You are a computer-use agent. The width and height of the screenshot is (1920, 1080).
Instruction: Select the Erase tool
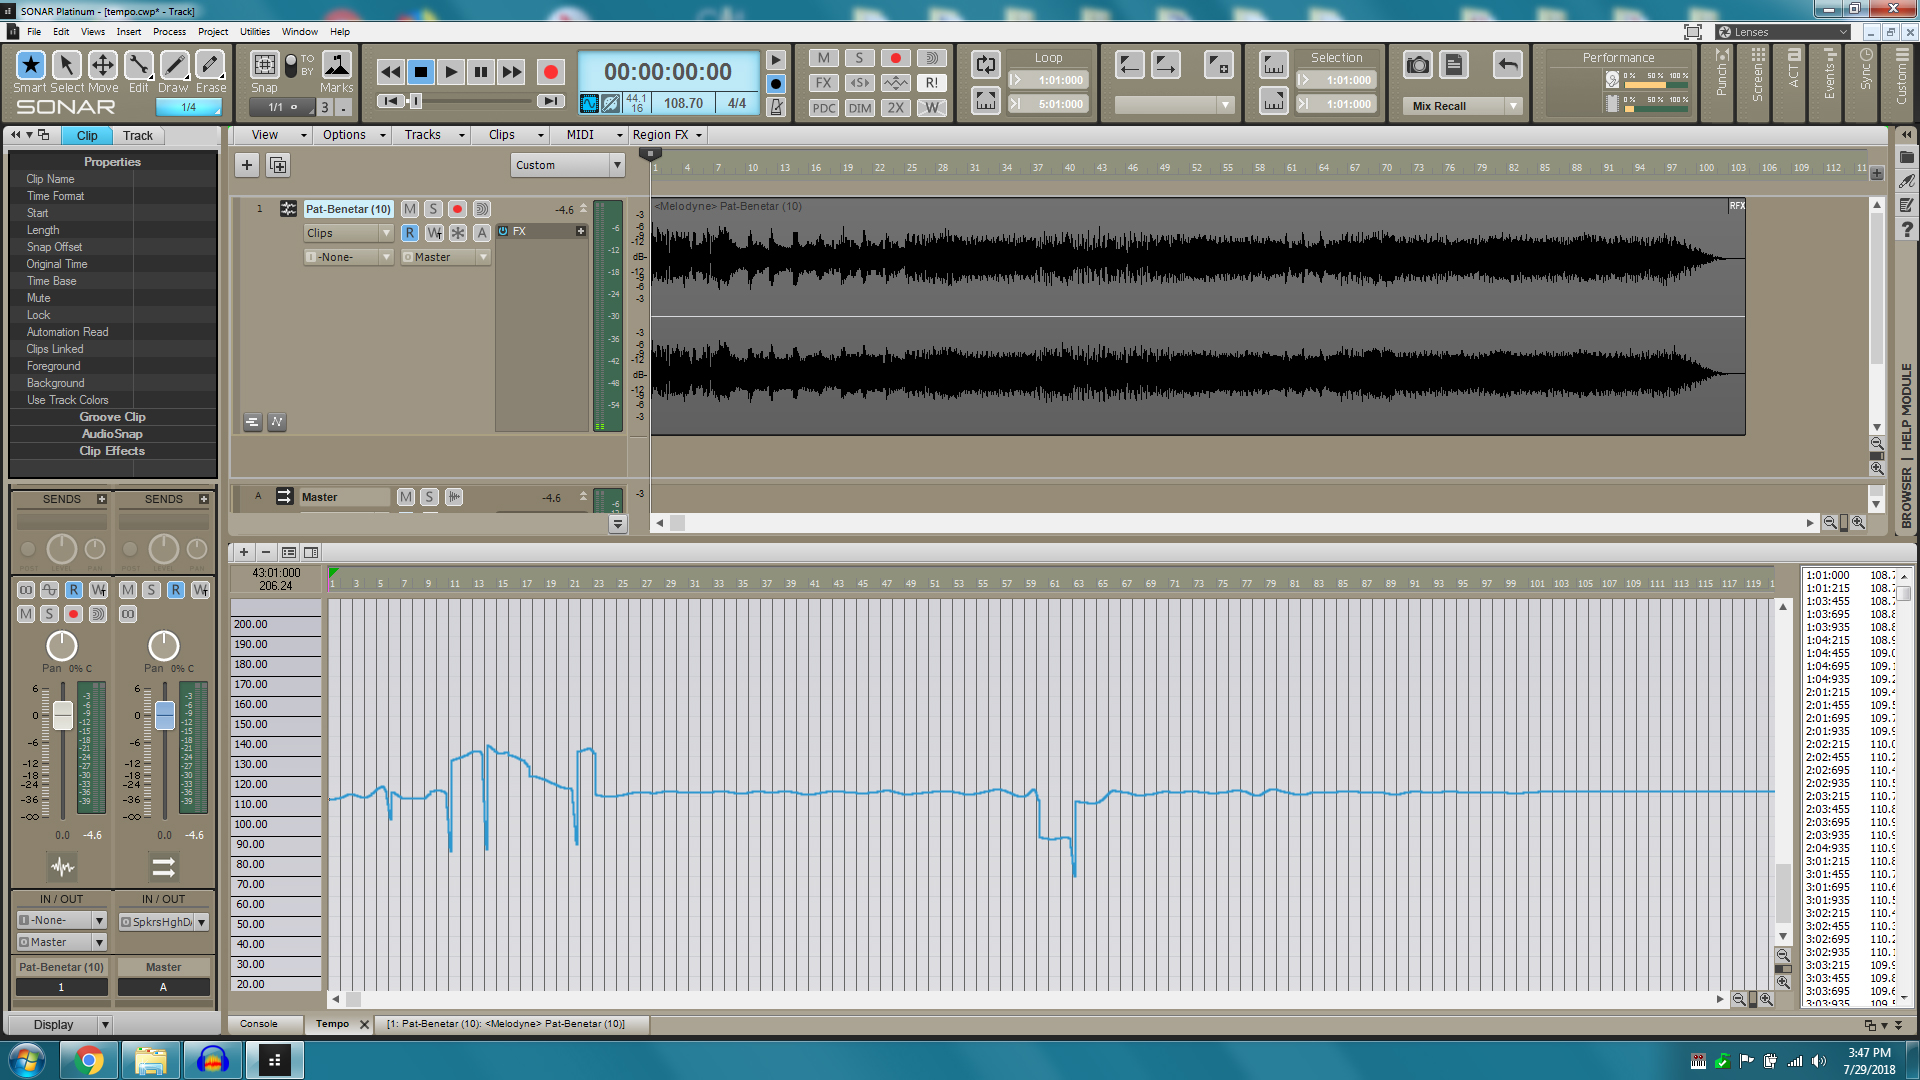pos(210,66)
